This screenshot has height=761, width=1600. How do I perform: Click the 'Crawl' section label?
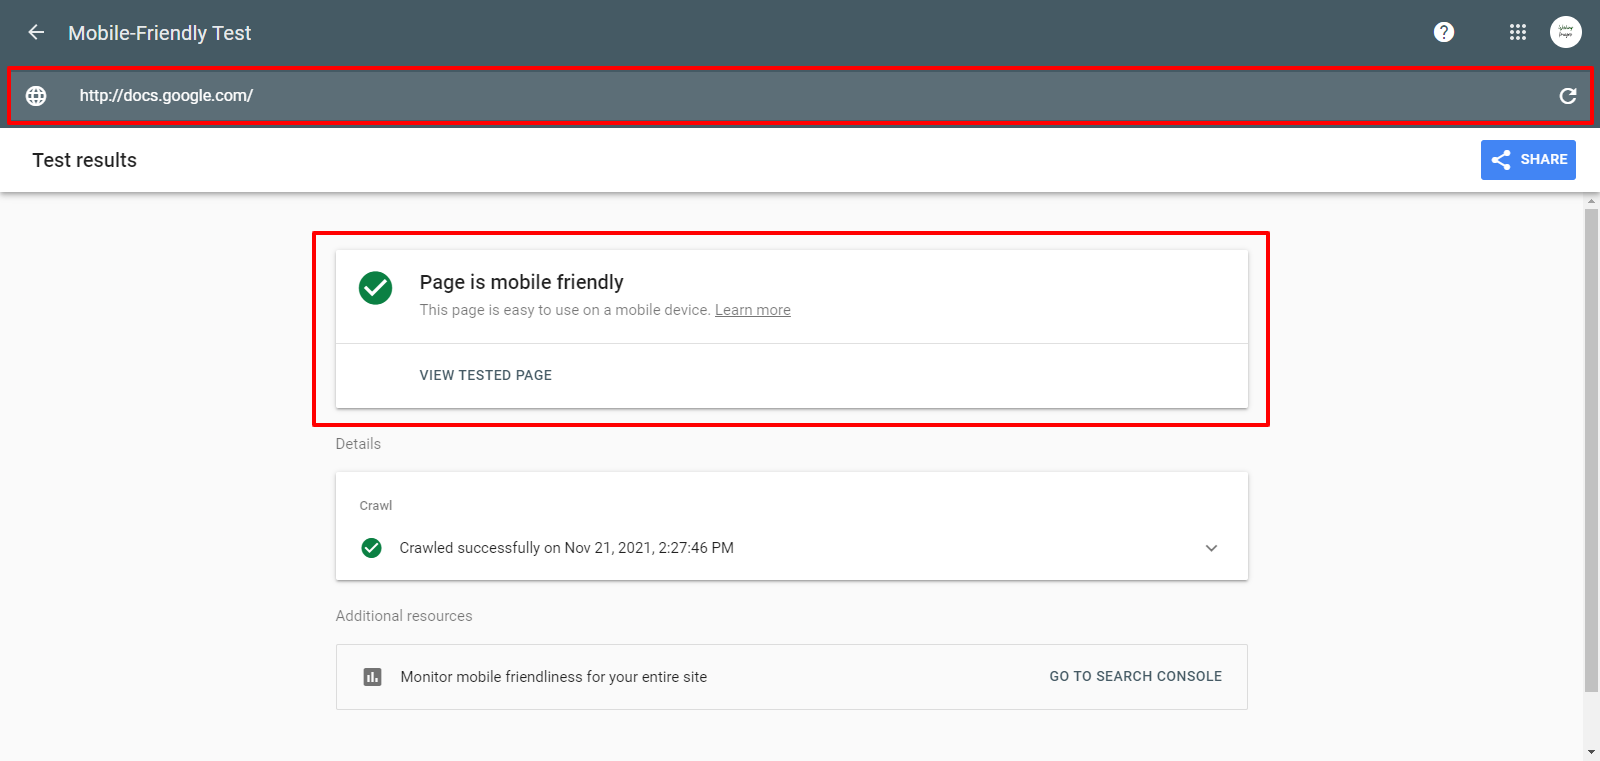point(376,506)
